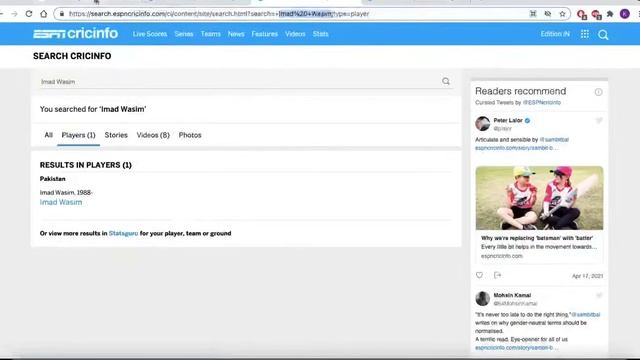The width and height of the screenshot is (640, 360).
Task: Open Peter Lalor's profile picture
Action: pos(482,123)
